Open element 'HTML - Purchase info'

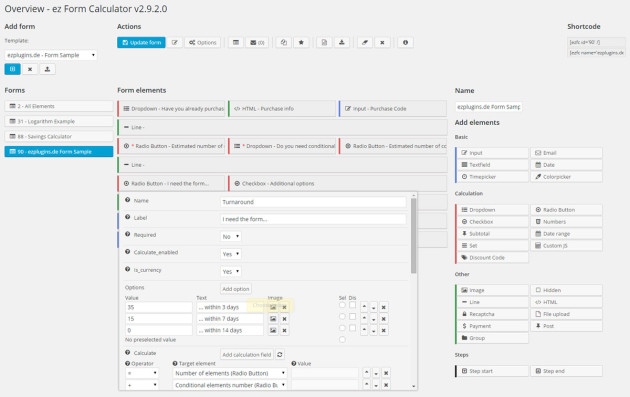282,108
